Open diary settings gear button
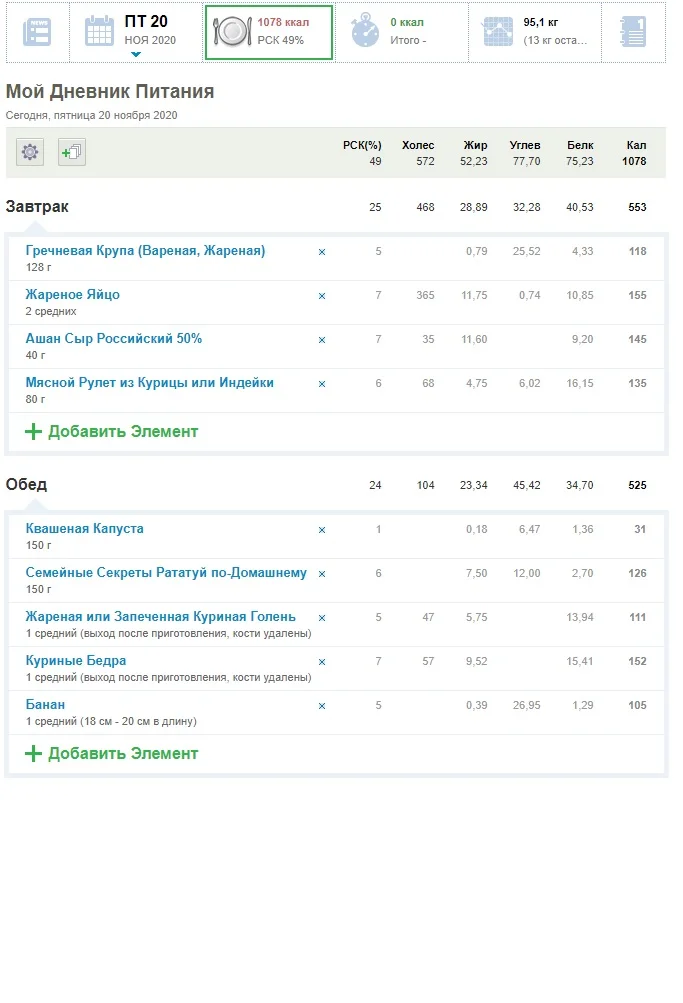Image resolution: width=683 pixels, height=1003 pixels. pos(30,152)
